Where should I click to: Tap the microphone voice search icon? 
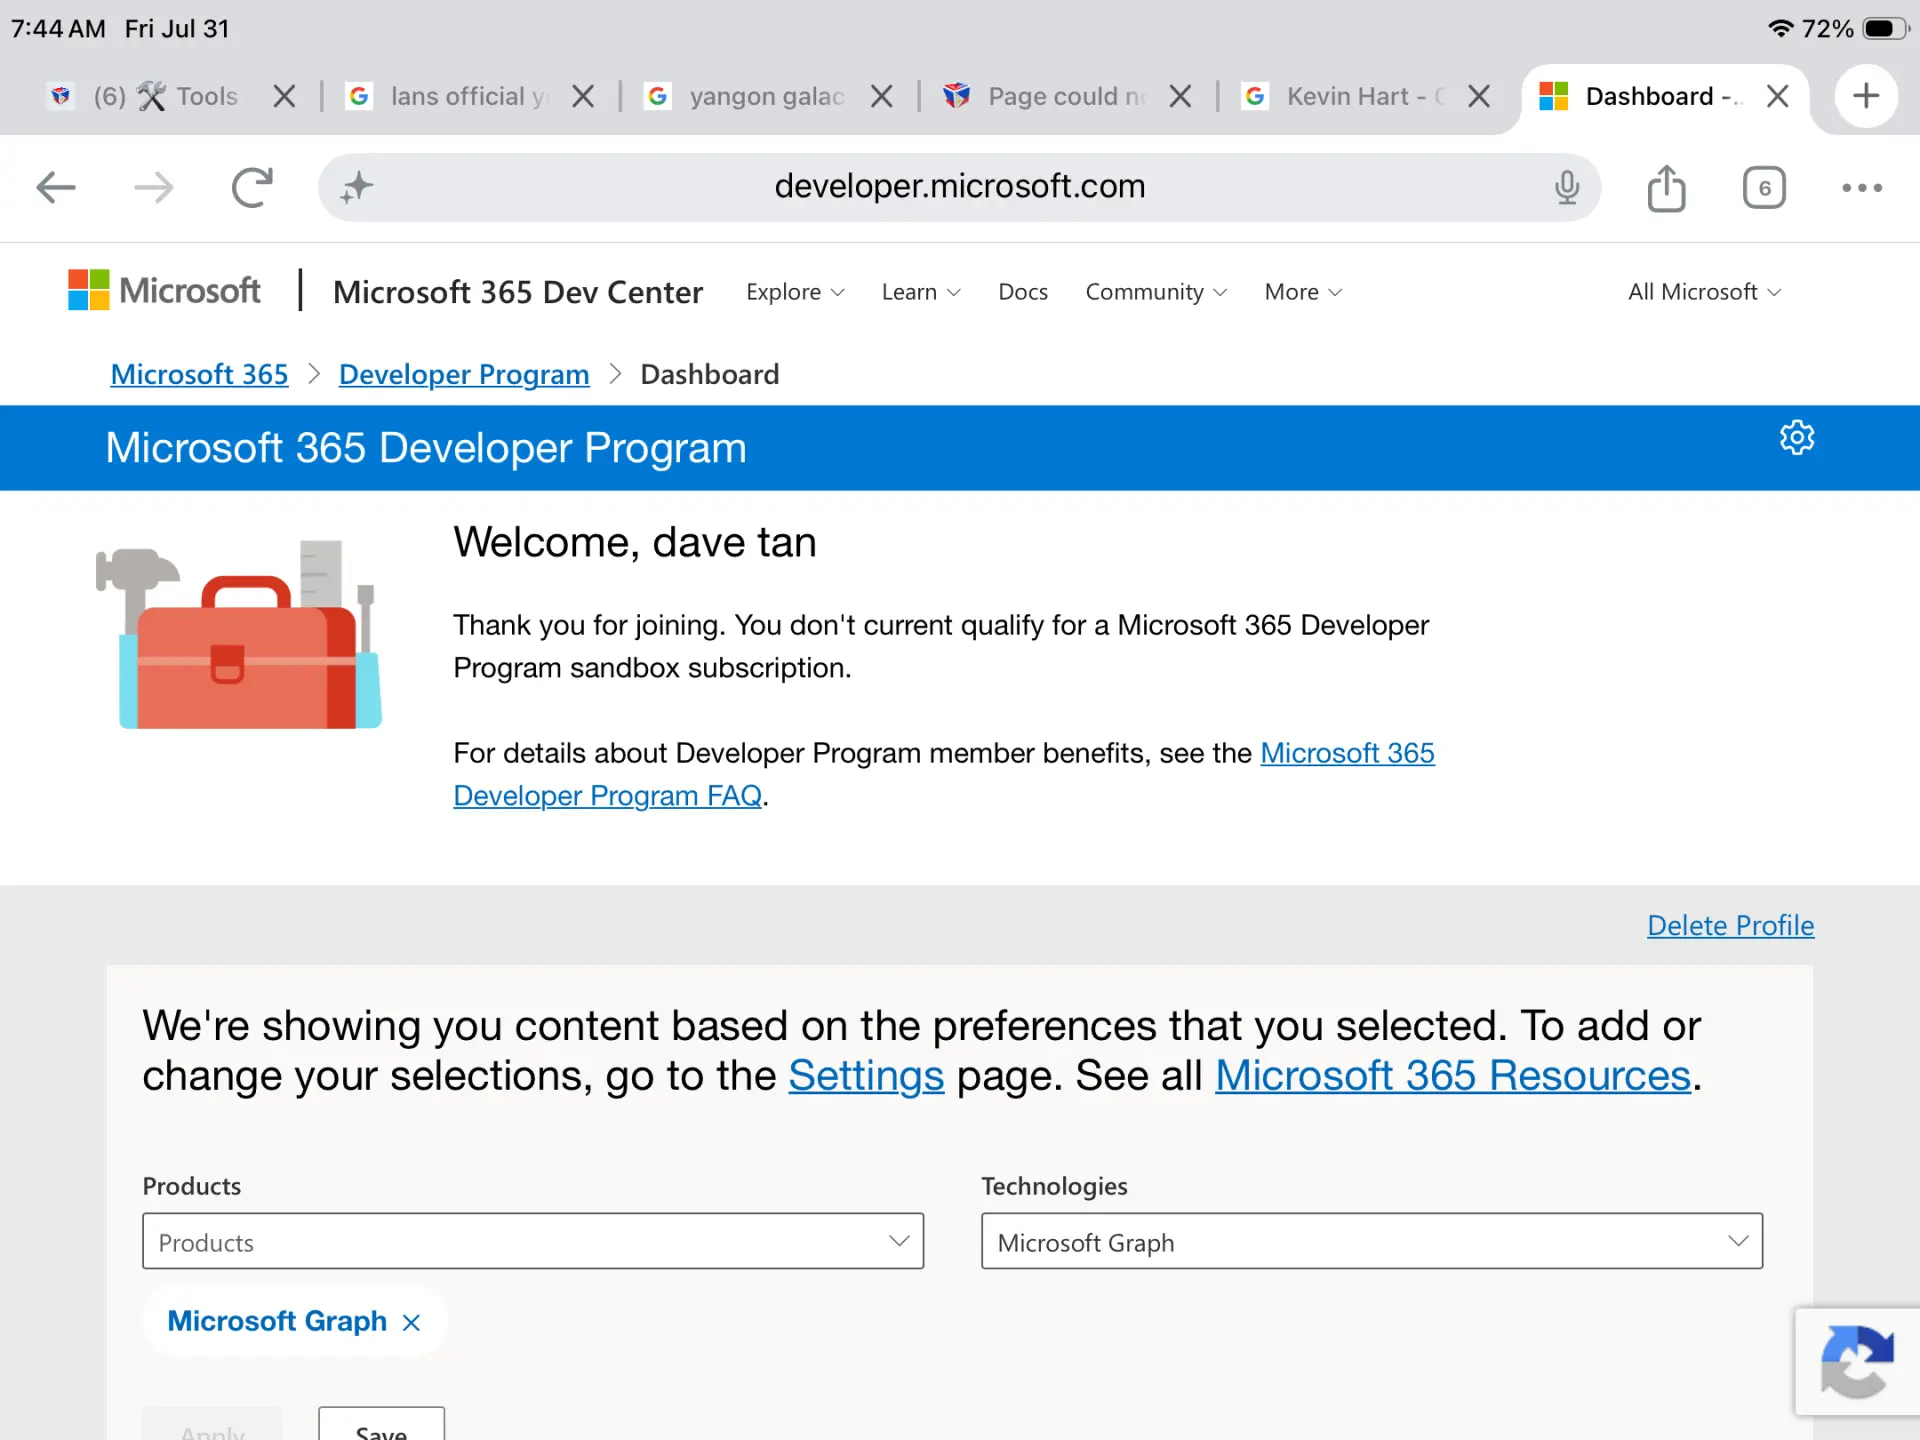pyautogui.click(x=1567, y=187)
